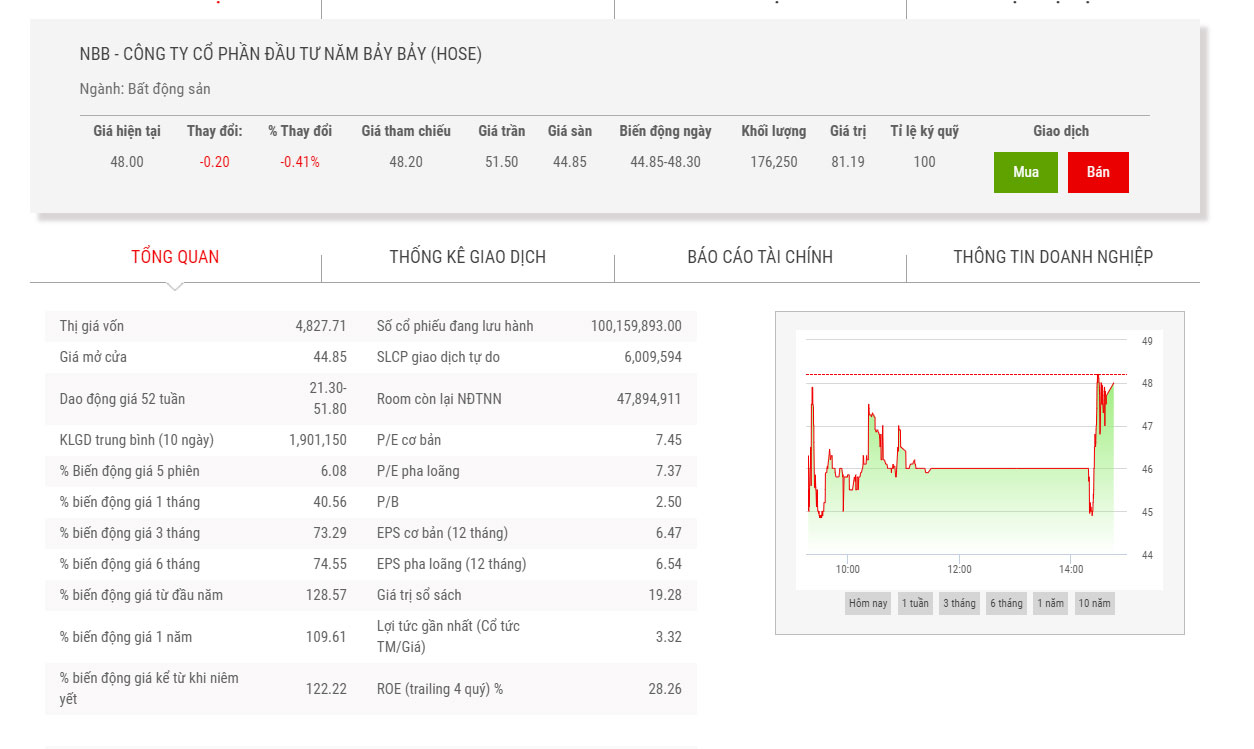Image resolution: width=1254 pixels, height=749 pixels.
Task: Click the 14:00 time axis label
Action: (x=1070, y=569)
